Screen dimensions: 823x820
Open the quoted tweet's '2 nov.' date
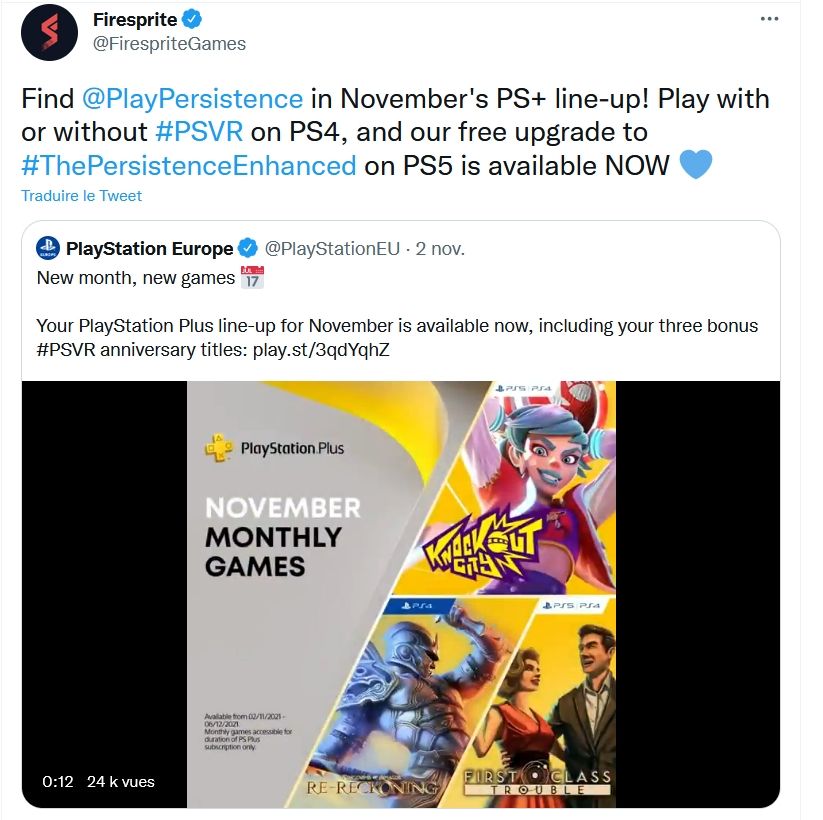440,248
